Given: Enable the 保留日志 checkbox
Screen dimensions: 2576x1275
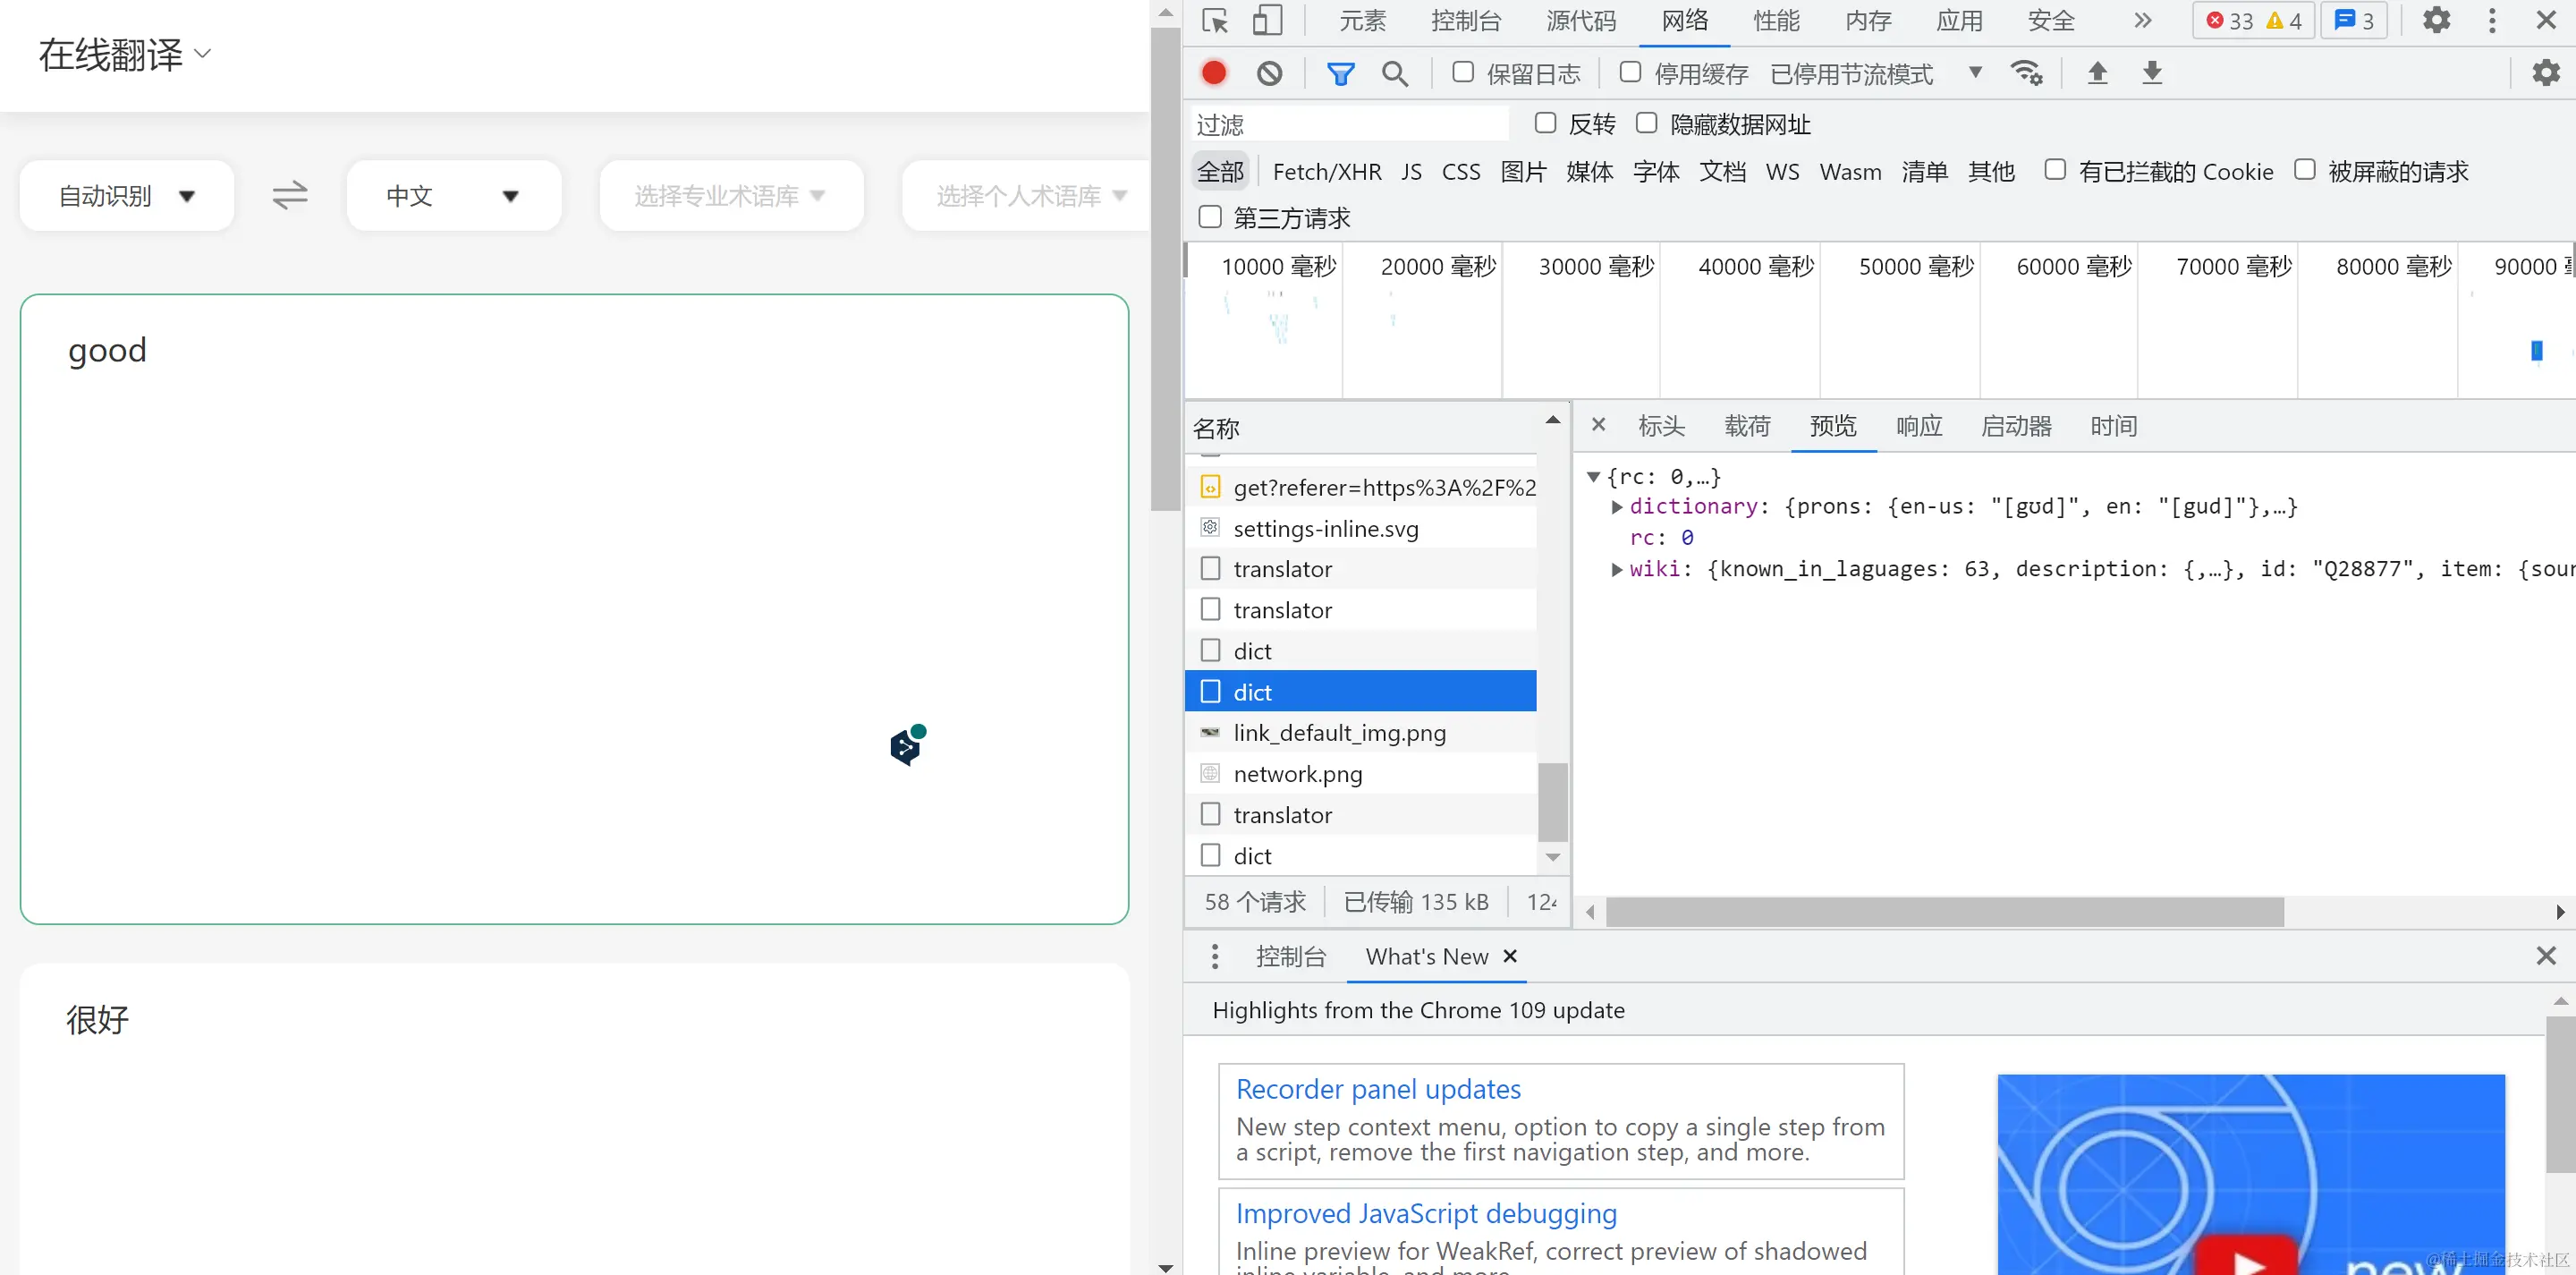Looking at the screenshot, I should point(1463,72).
